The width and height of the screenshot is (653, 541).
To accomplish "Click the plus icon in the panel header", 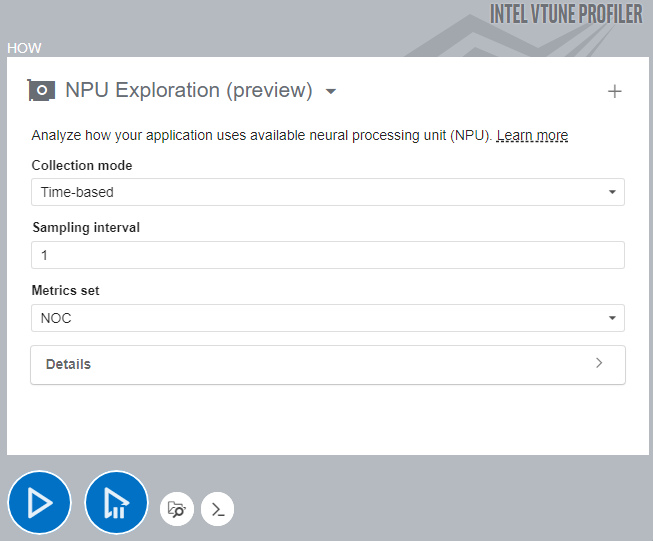I will click(614, 92).
